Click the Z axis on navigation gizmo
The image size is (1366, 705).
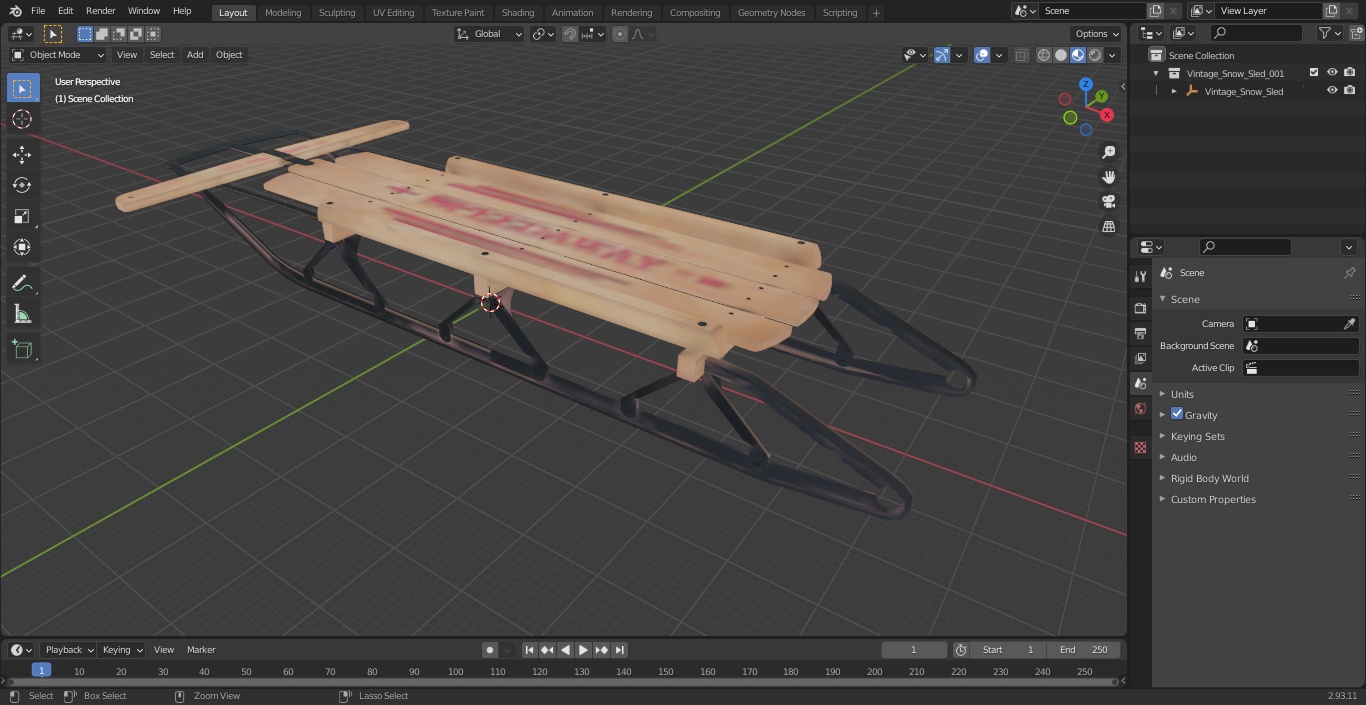[x=1086, y=85]
